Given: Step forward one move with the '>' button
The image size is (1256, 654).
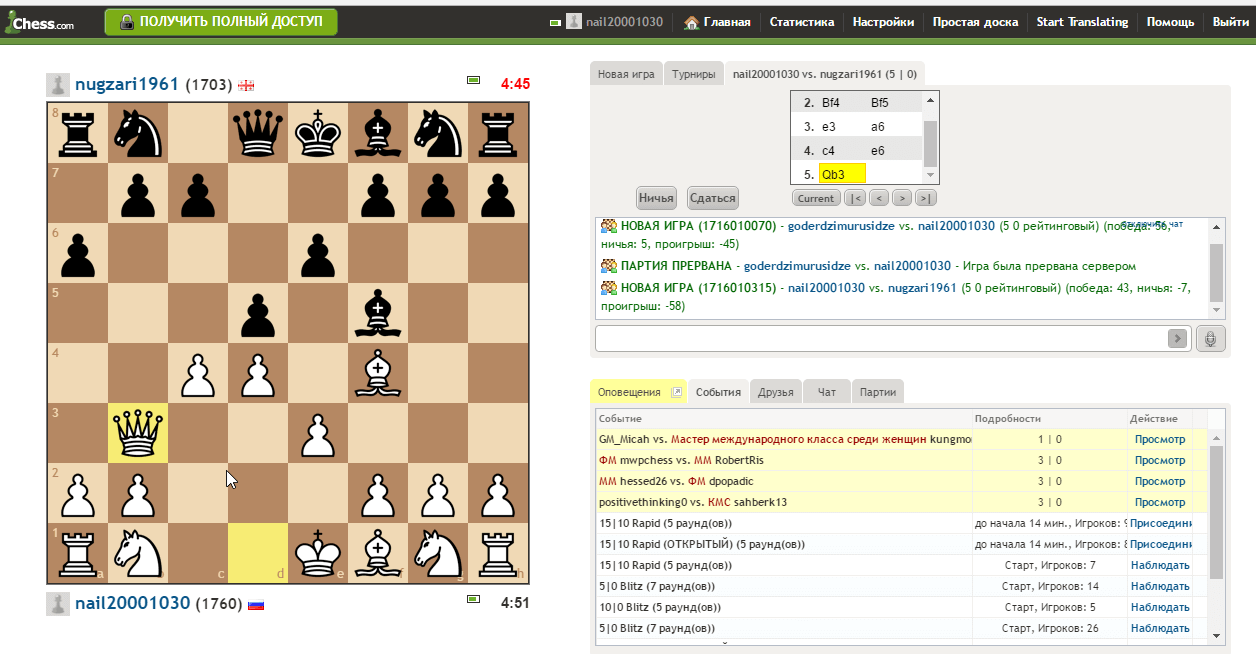Looking at the screenshot, I should [x=901, y=198].
